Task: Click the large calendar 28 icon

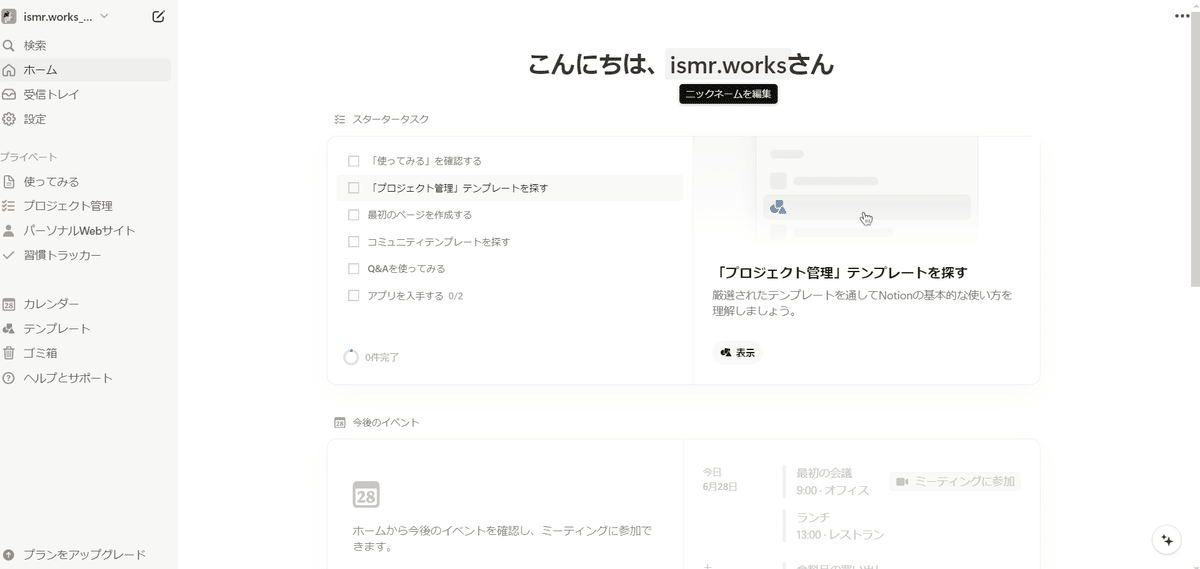Action: click(366, 494)
